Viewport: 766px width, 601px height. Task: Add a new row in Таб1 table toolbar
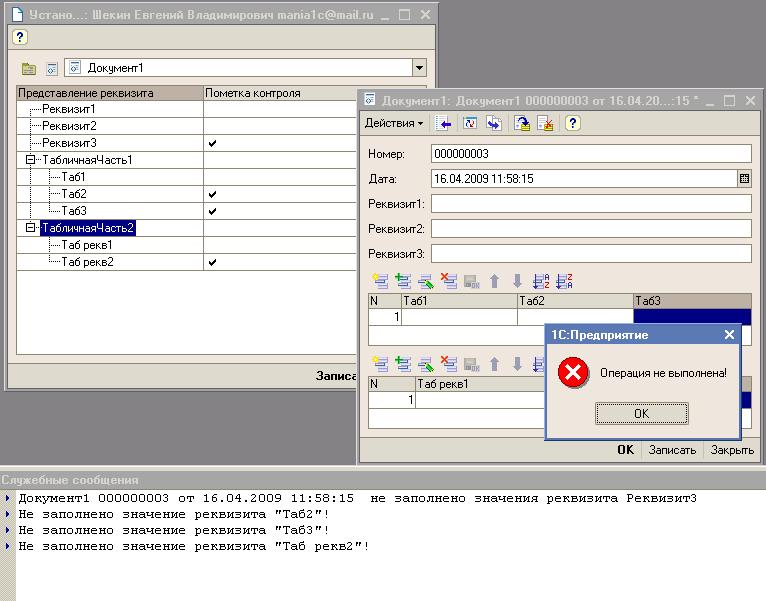pos(380,281)
